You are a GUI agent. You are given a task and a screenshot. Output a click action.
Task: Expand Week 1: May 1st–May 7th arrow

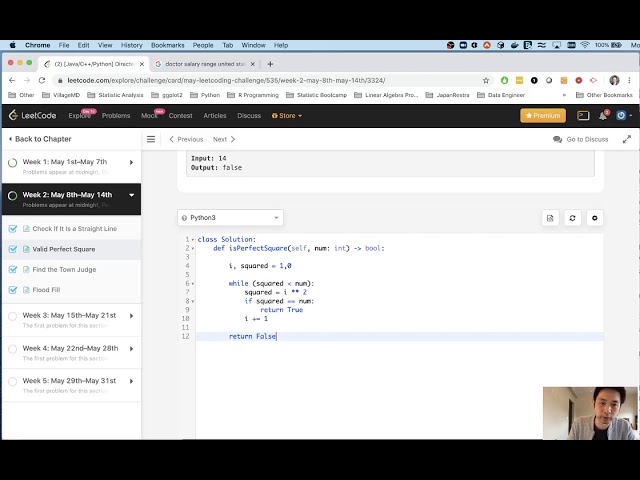click(131, 162)
